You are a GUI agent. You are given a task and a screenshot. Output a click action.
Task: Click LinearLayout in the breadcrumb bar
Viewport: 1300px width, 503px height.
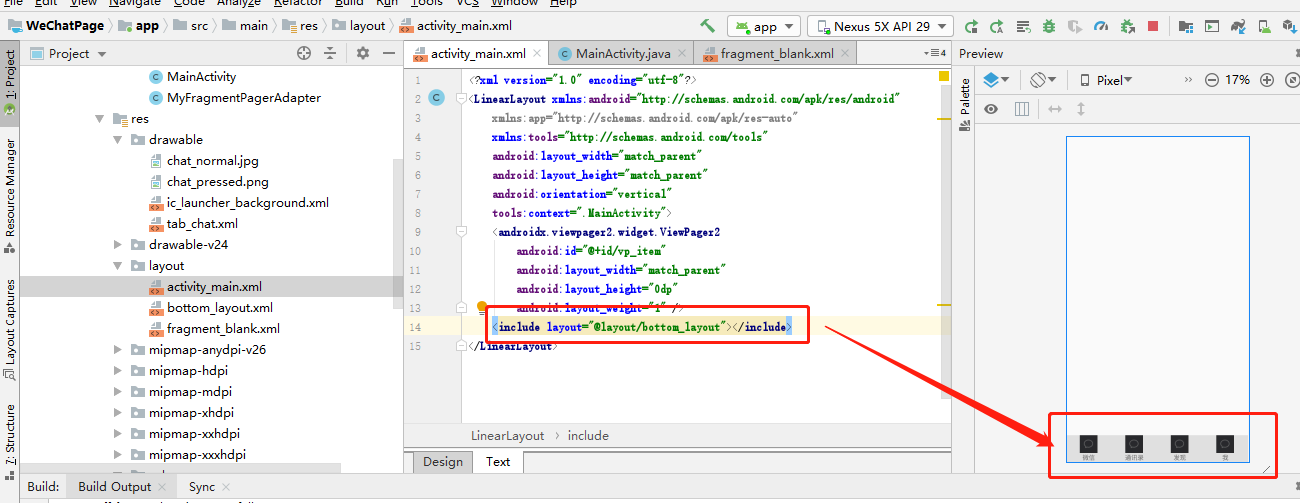[508, 436]
